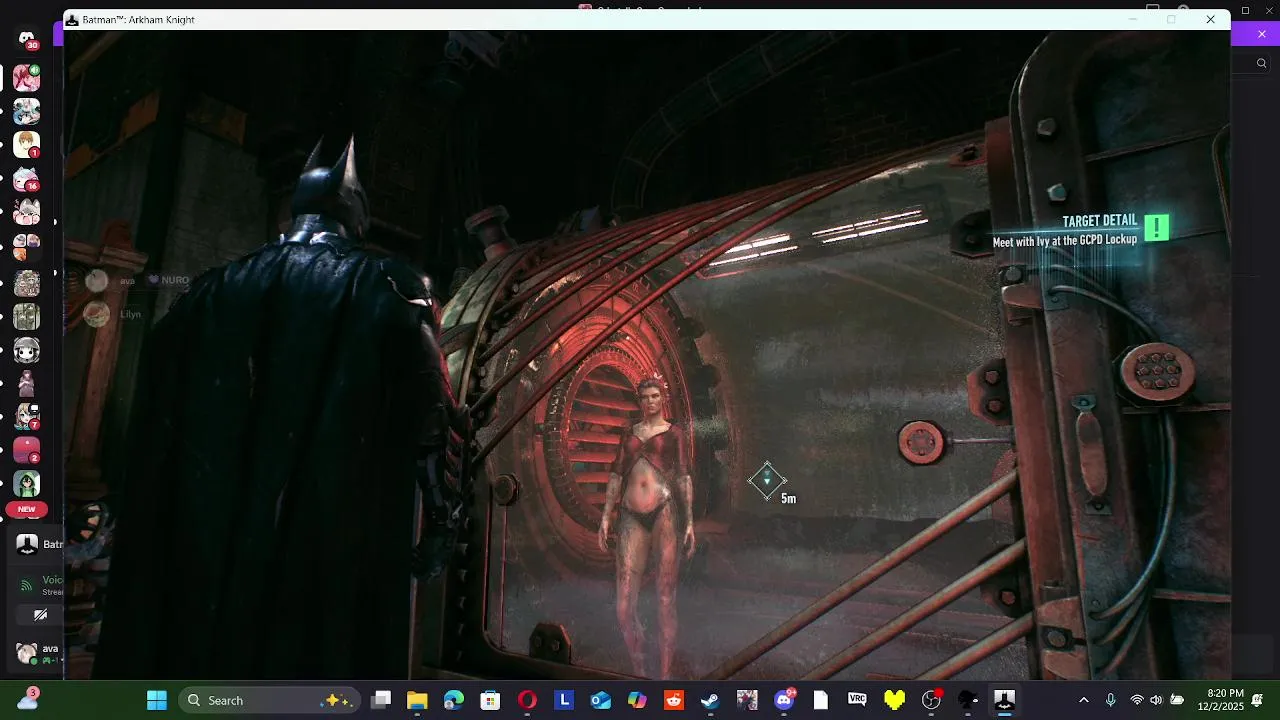Open the Windows Start menu
Image resolution: width=1280 pixels, height=720 pixels.
coord(157,700)
